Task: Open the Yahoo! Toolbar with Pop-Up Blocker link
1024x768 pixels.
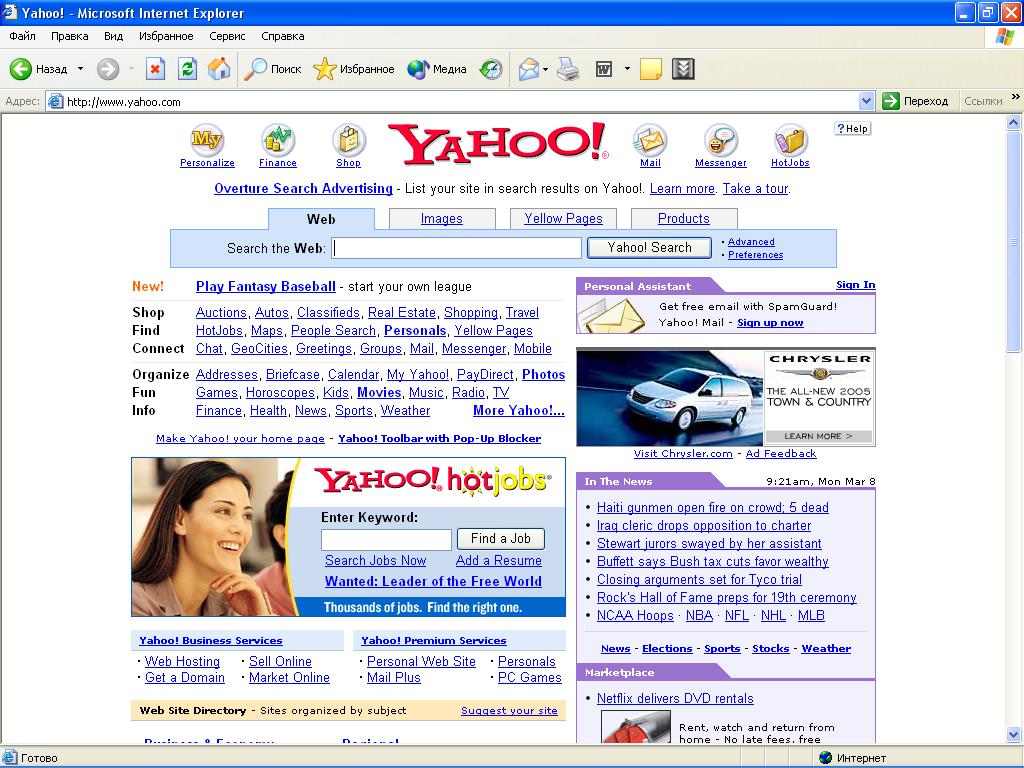Action: (440, 438)
